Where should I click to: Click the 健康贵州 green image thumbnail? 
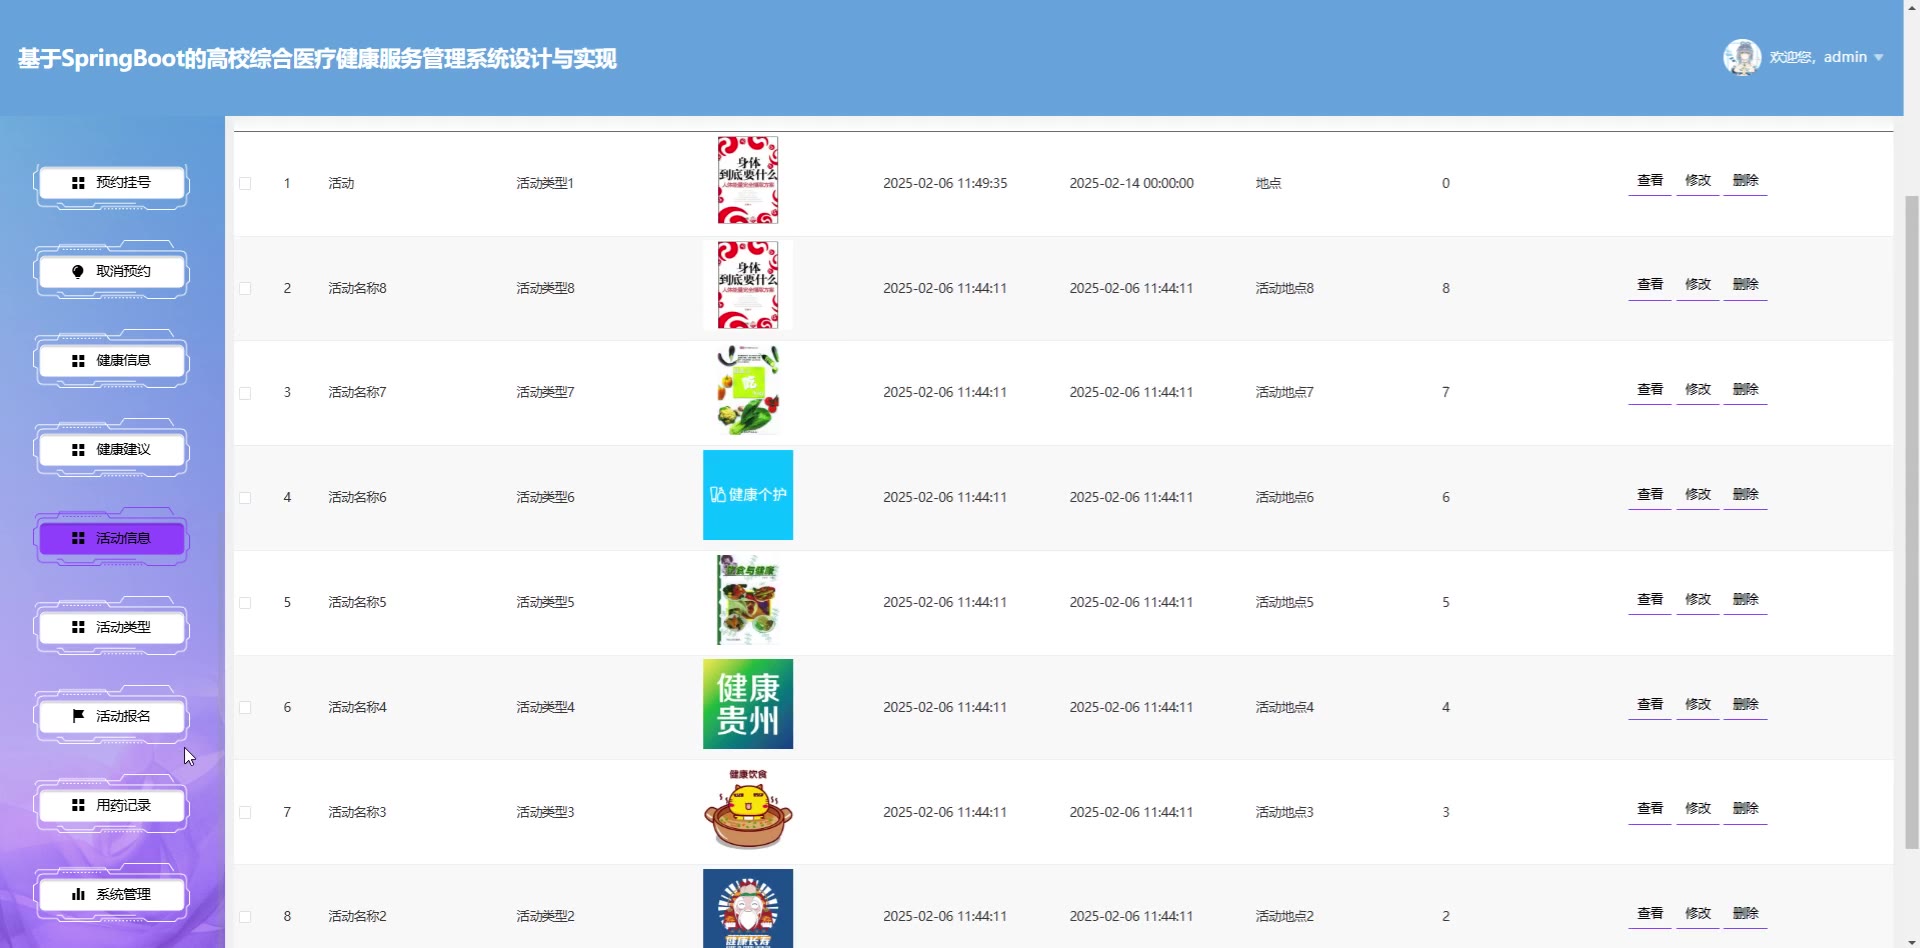pyautogui.click(x=748, y=704)
